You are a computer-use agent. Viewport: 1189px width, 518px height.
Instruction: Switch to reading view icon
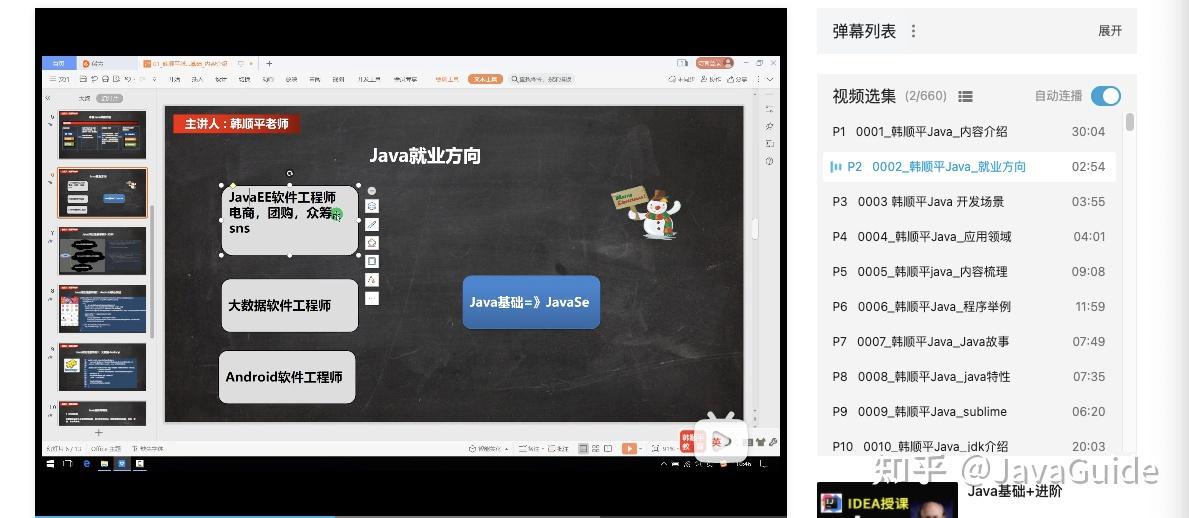tap(608, 448)
